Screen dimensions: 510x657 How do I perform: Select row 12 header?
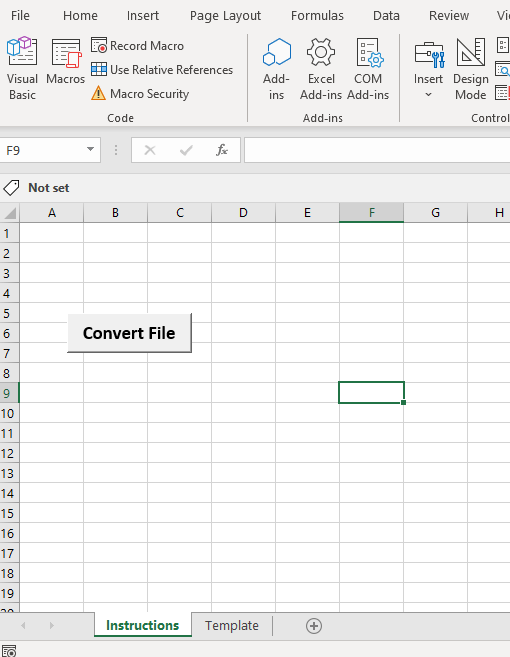[9, 453]
